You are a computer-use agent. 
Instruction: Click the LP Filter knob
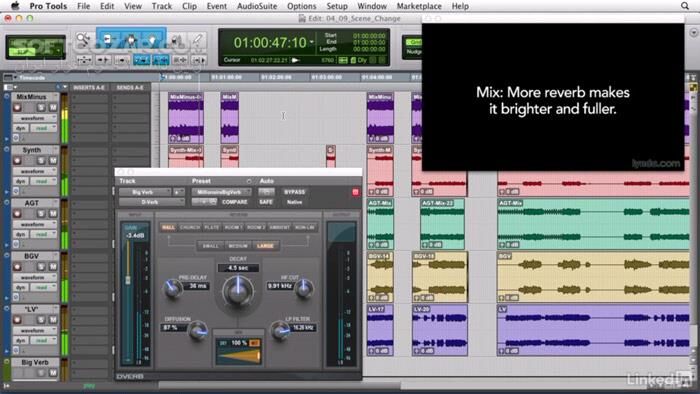[x=280, y=331]
